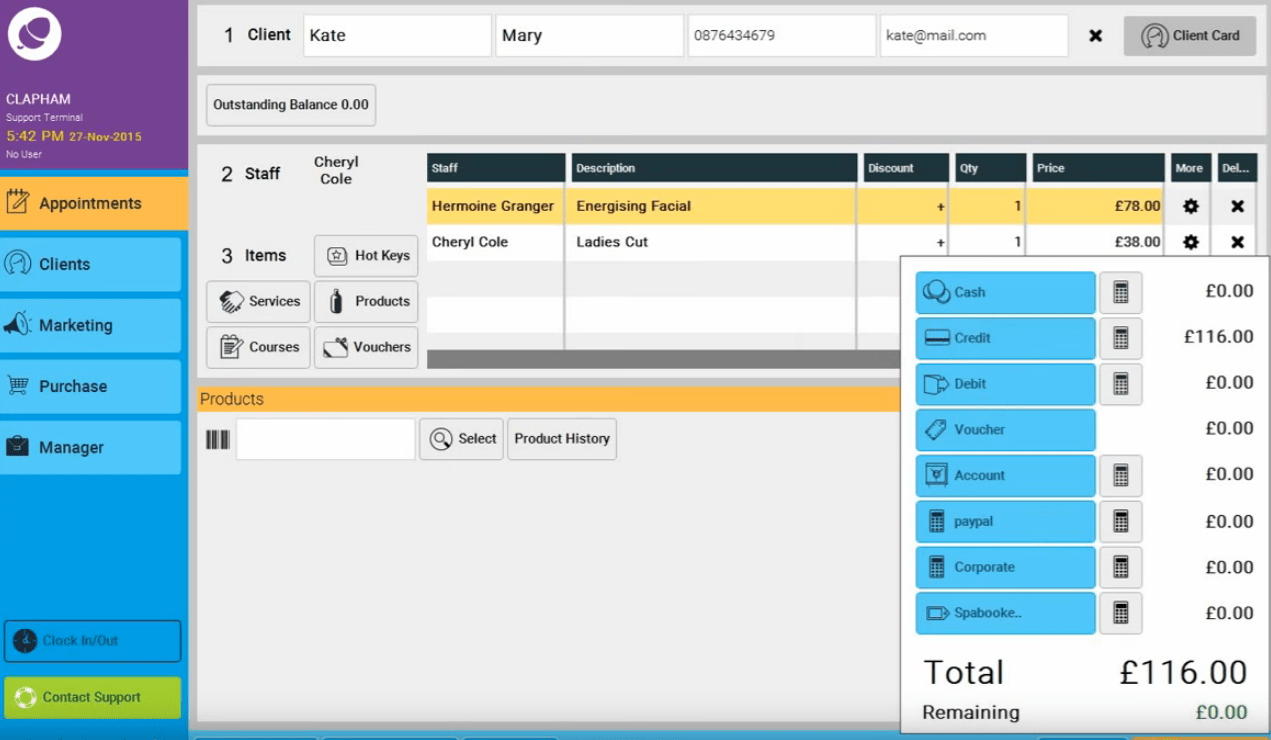Expand discount options for Ladies Cut

[942, 242]
